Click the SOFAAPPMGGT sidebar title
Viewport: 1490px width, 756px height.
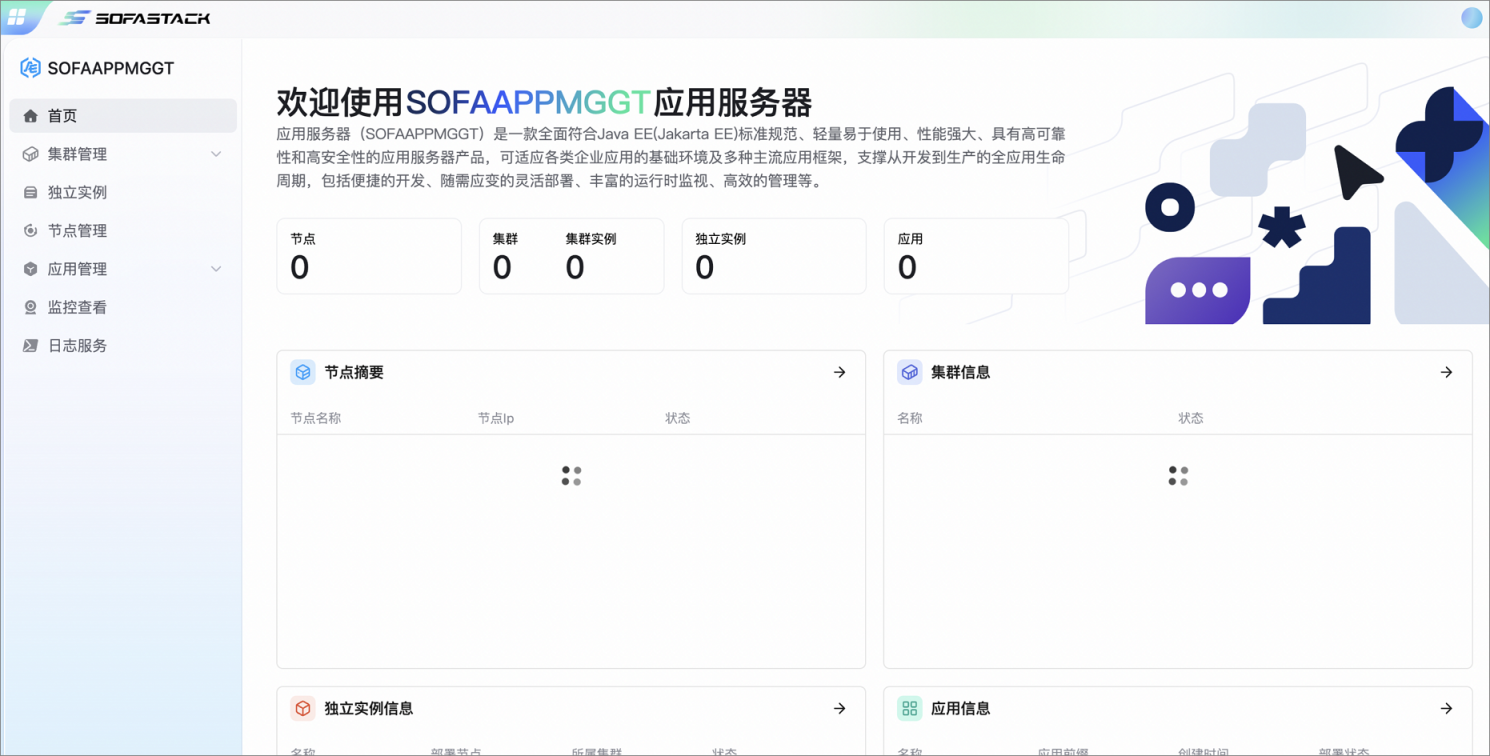pyautogui.click(x=111, y=68)
